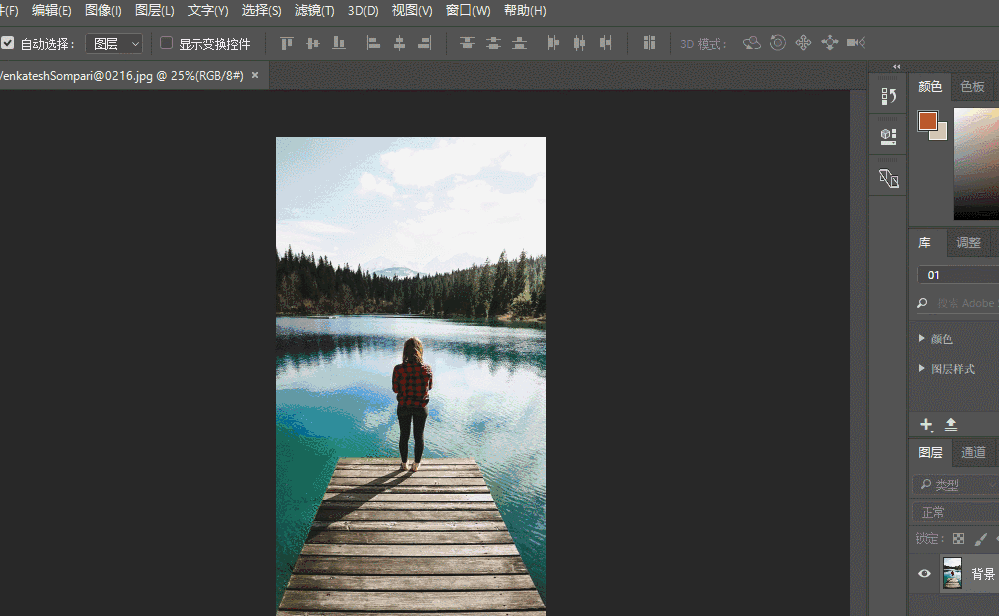This screenshot has height=616, width=999.
Task: Switch to the 颜色 panel tab
Action: click(x=930, y=87)
